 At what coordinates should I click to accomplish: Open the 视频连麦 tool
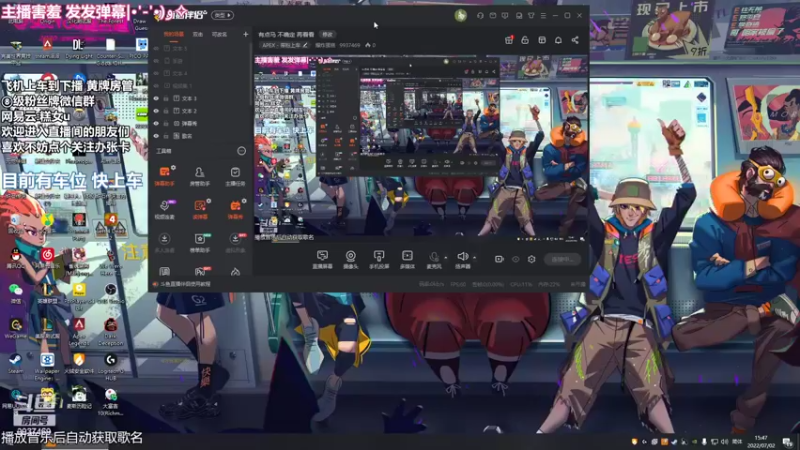pyautogui.click(x=164, y=209)
